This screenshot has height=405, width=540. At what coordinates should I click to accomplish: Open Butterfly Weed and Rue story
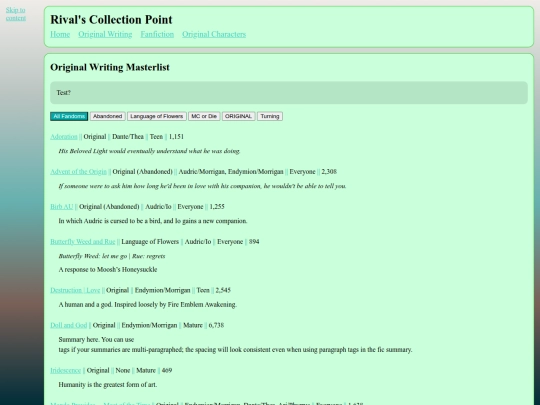tap(83, 242)
